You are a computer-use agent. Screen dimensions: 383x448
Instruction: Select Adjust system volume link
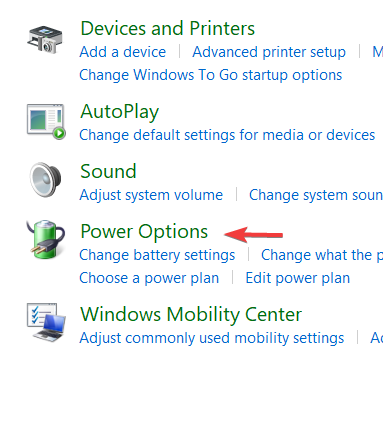coord(151,195)
